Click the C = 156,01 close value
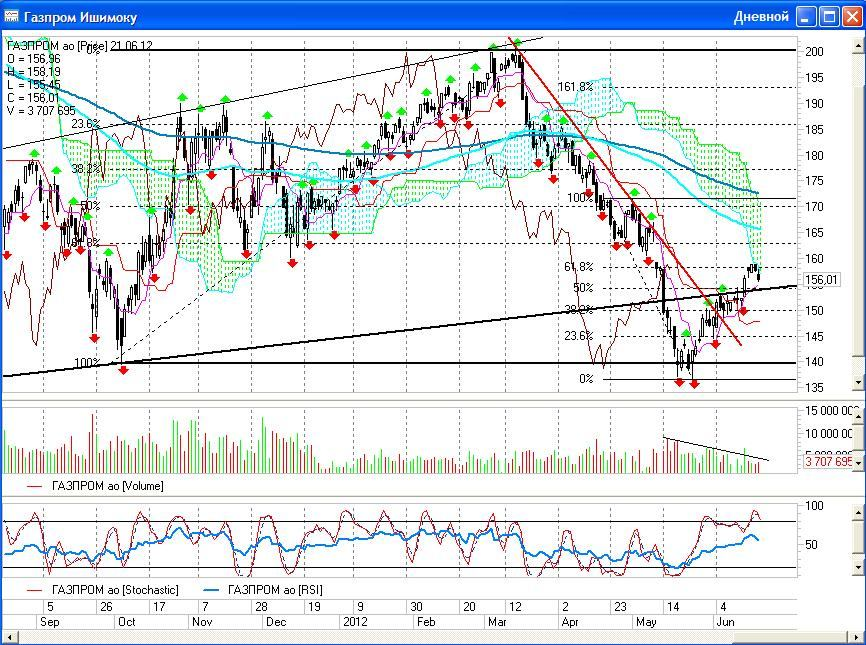This screenshot has height=645, width=866. pos(33,98)
